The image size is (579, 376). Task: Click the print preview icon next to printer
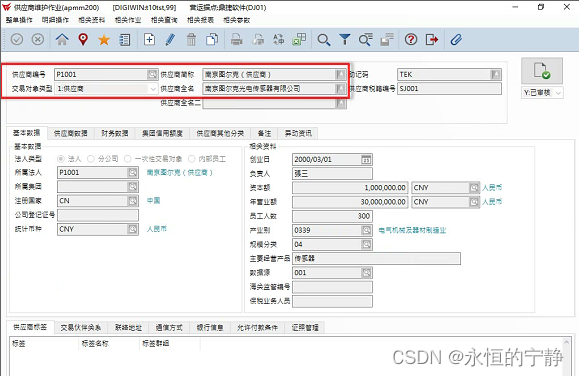(258, 39)
